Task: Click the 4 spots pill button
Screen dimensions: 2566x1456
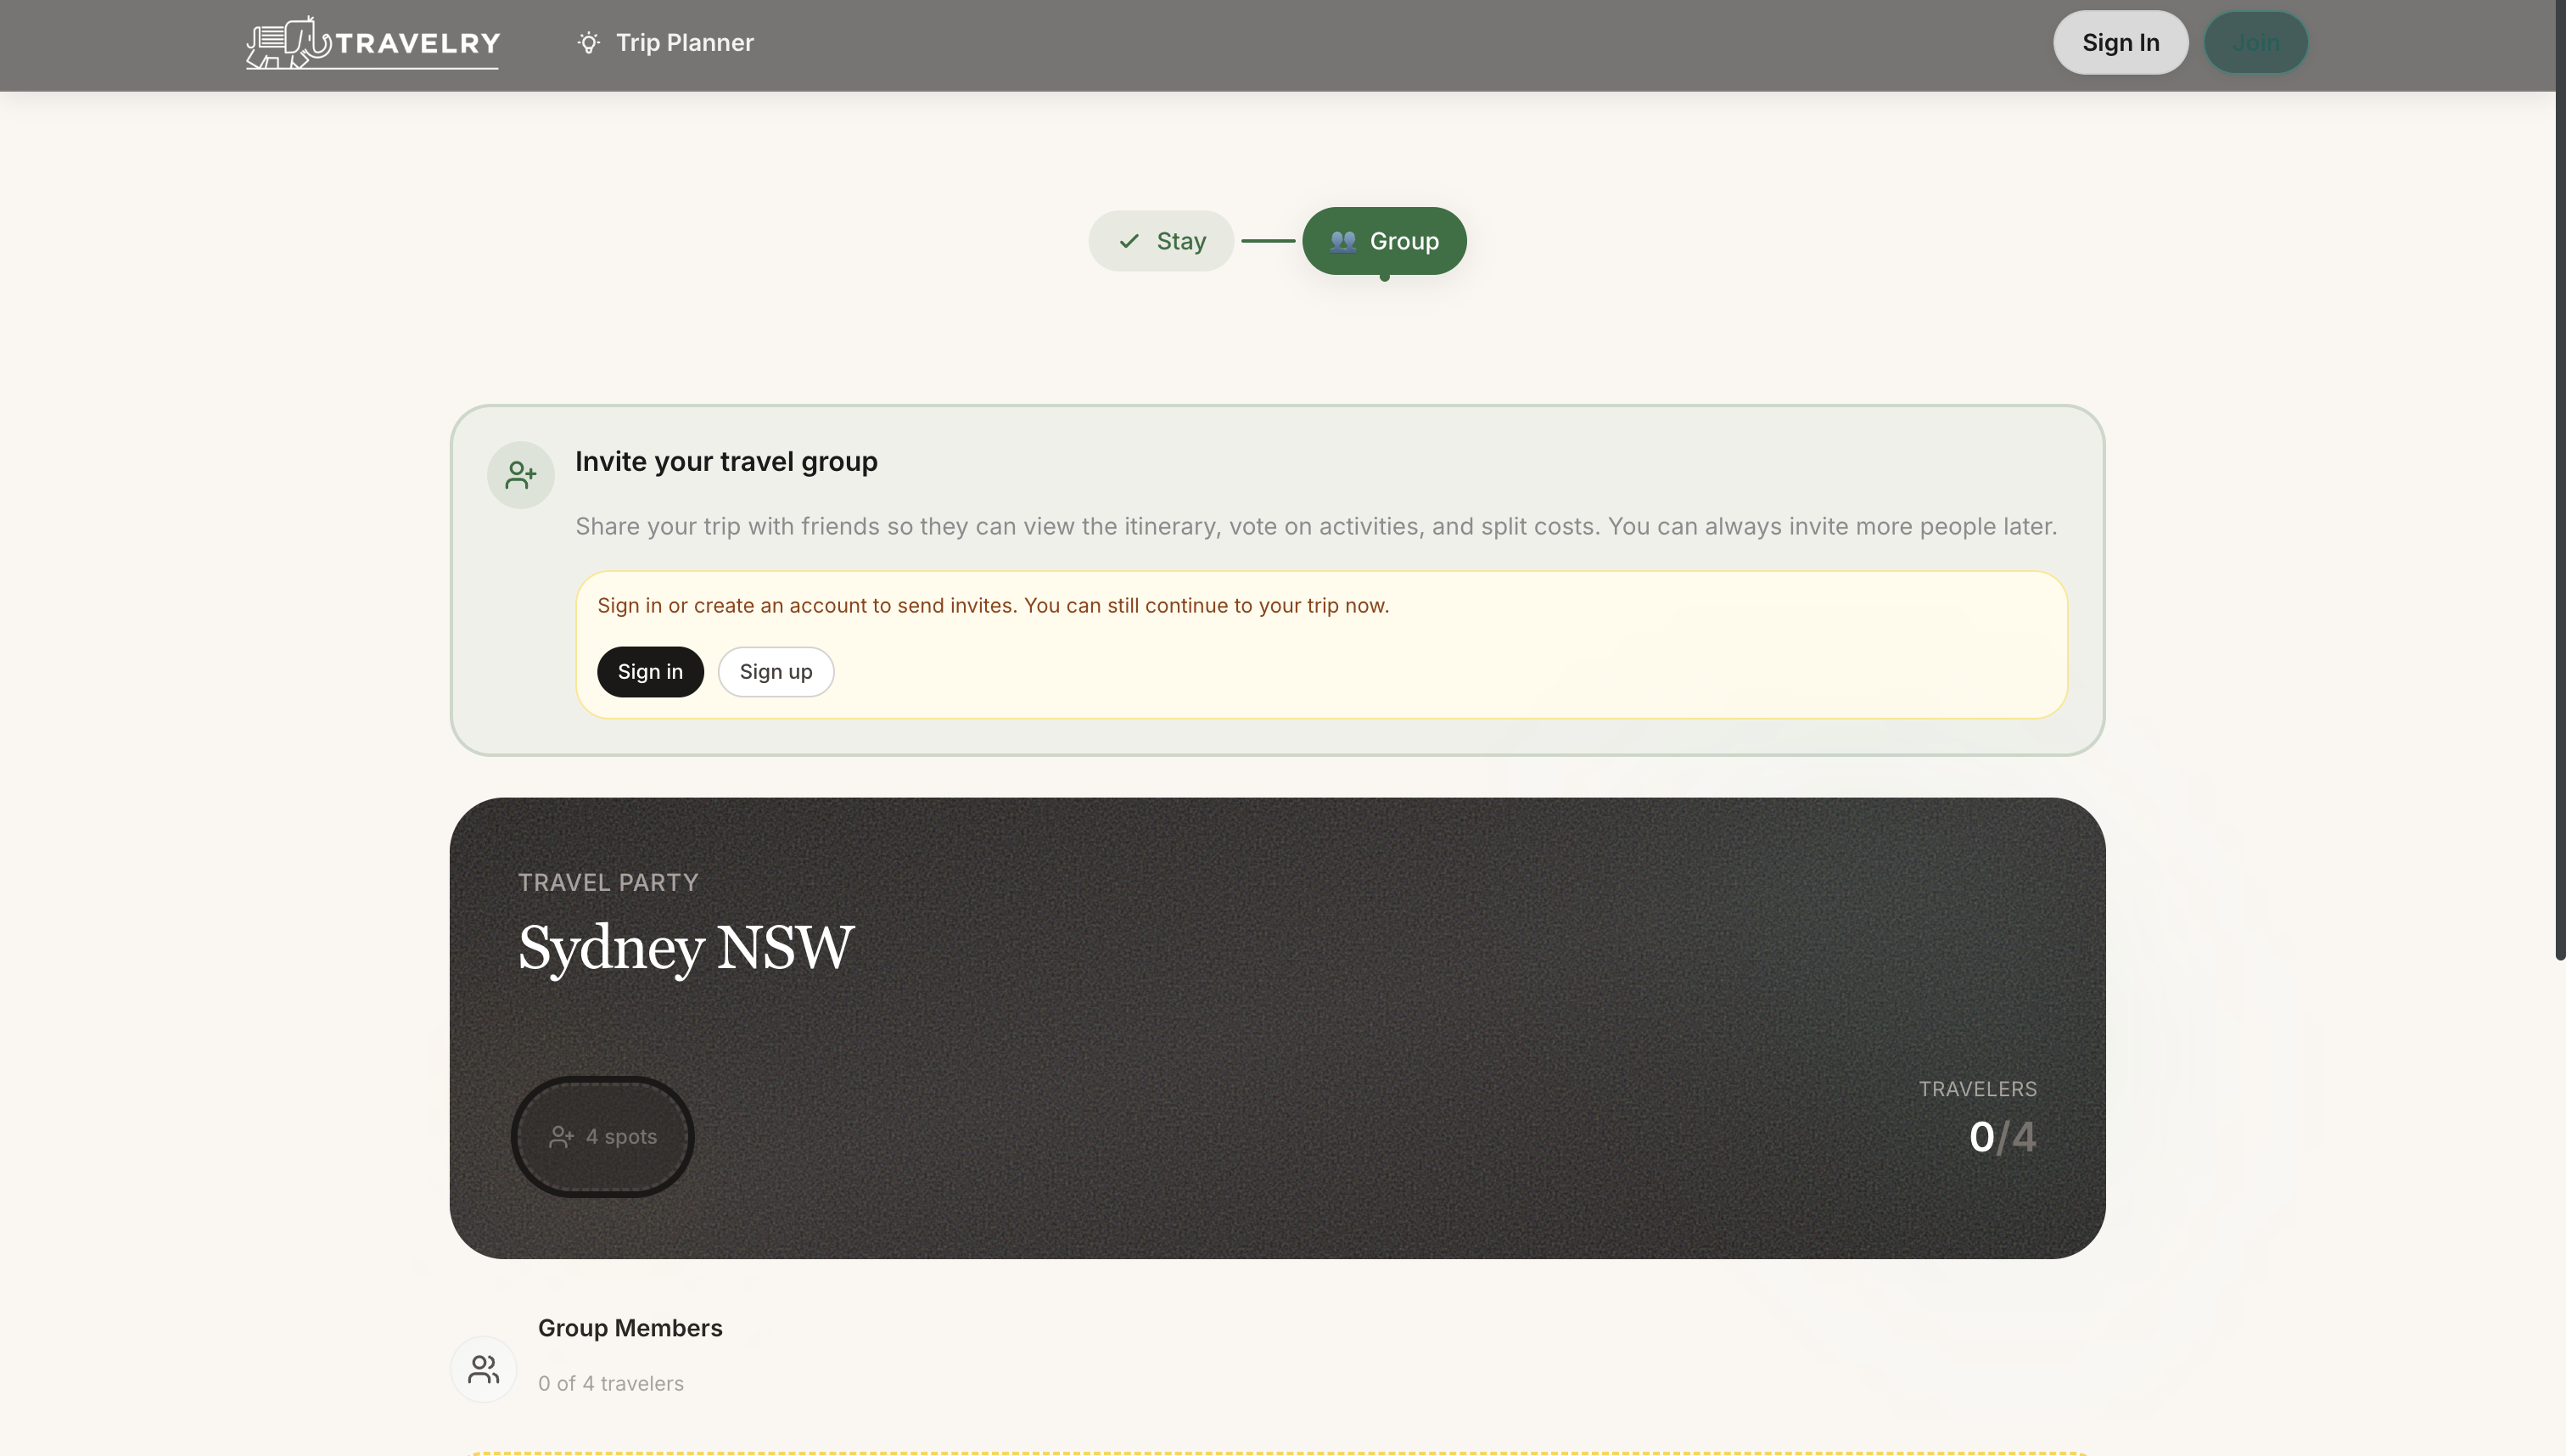Action: [x=603, y=1137]
